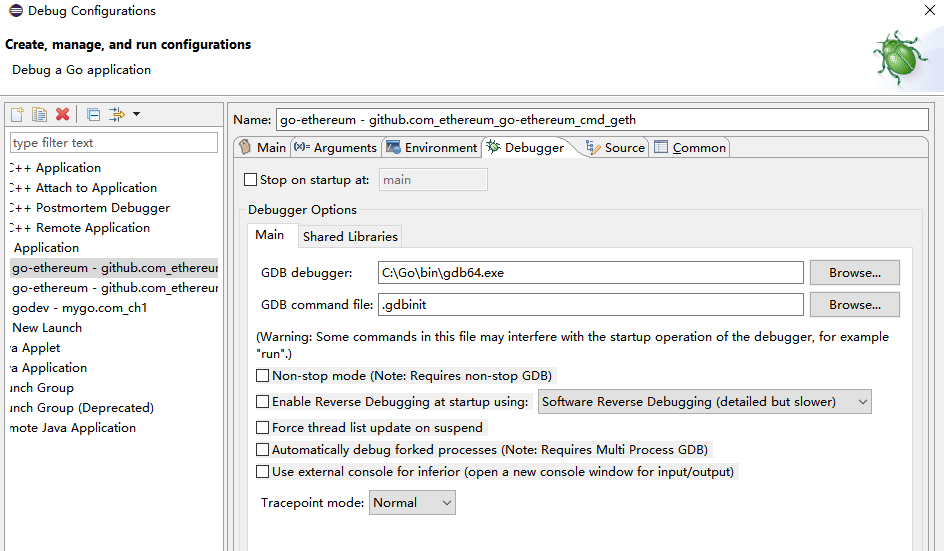Open the Tracepoint mode dropdown
This screenshot has height=551, width=944.
tap(412, 503)
